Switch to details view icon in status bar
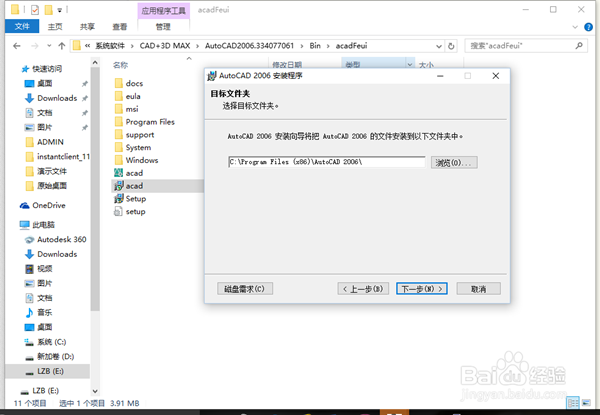Screen dimensions: 600x415 (x=573, y=403)
